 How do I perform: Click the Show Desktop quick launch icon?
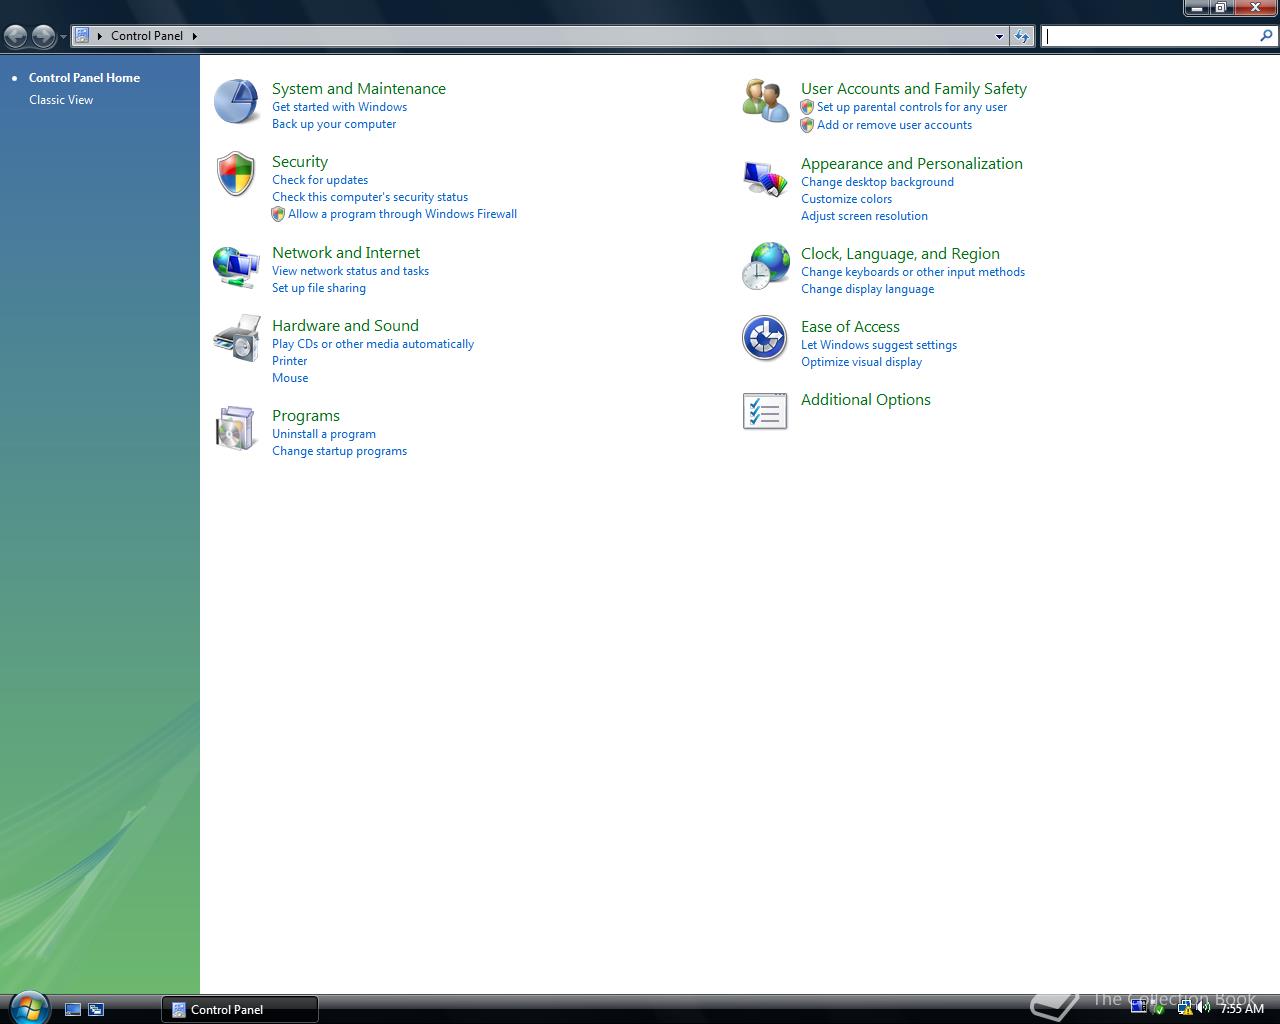72,1009
